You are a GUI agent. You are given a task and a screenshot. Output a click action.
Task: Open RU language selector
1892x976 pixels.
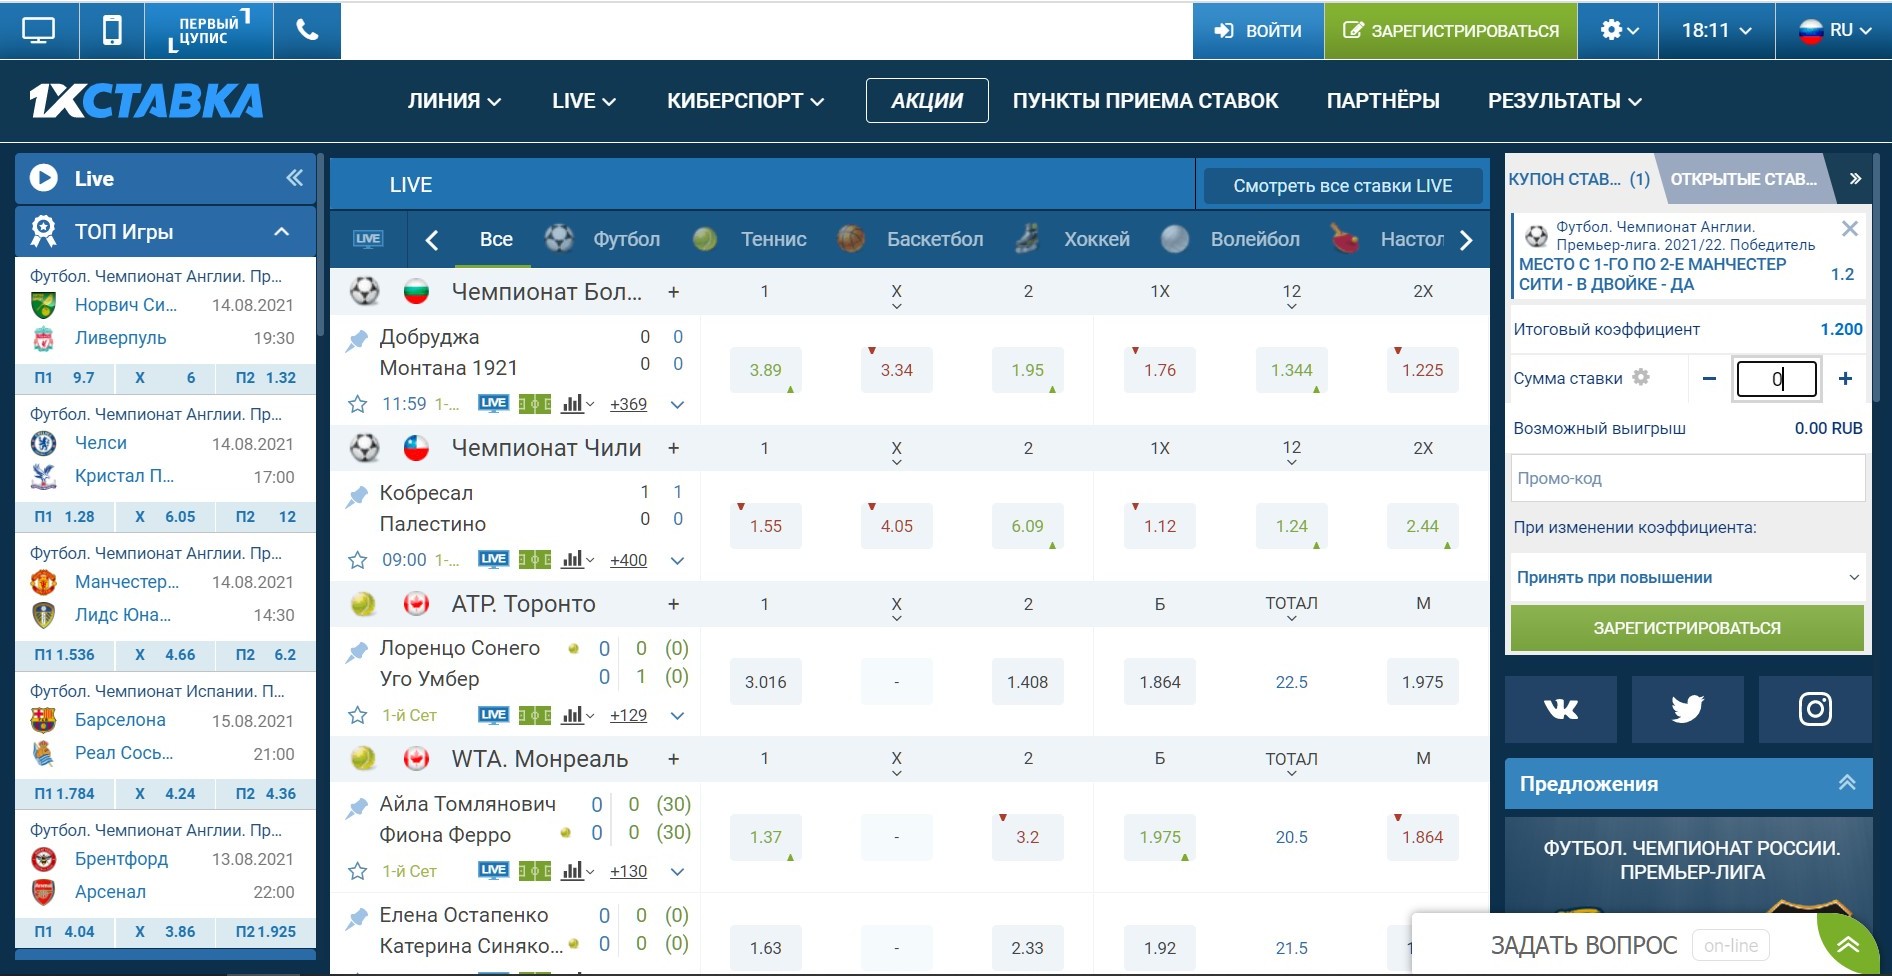click(x=1834, y=30)
